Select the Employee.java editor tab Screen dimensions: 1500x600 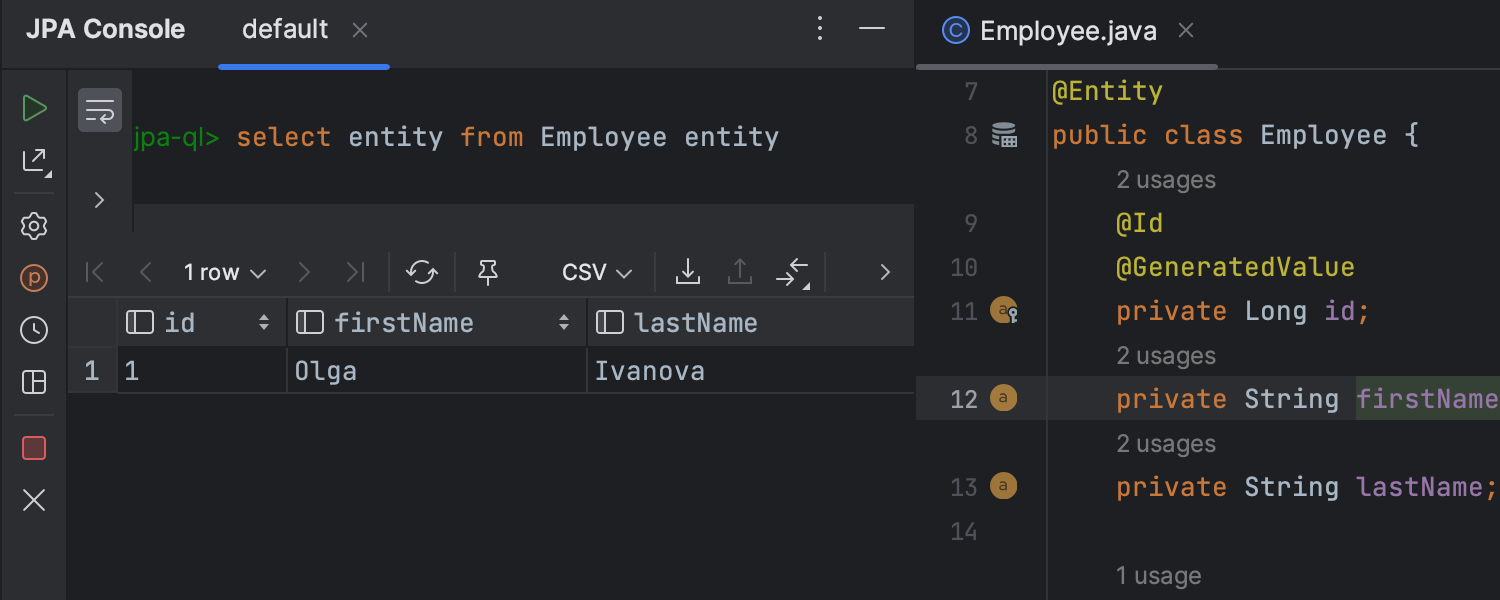tap(1068, 31)
